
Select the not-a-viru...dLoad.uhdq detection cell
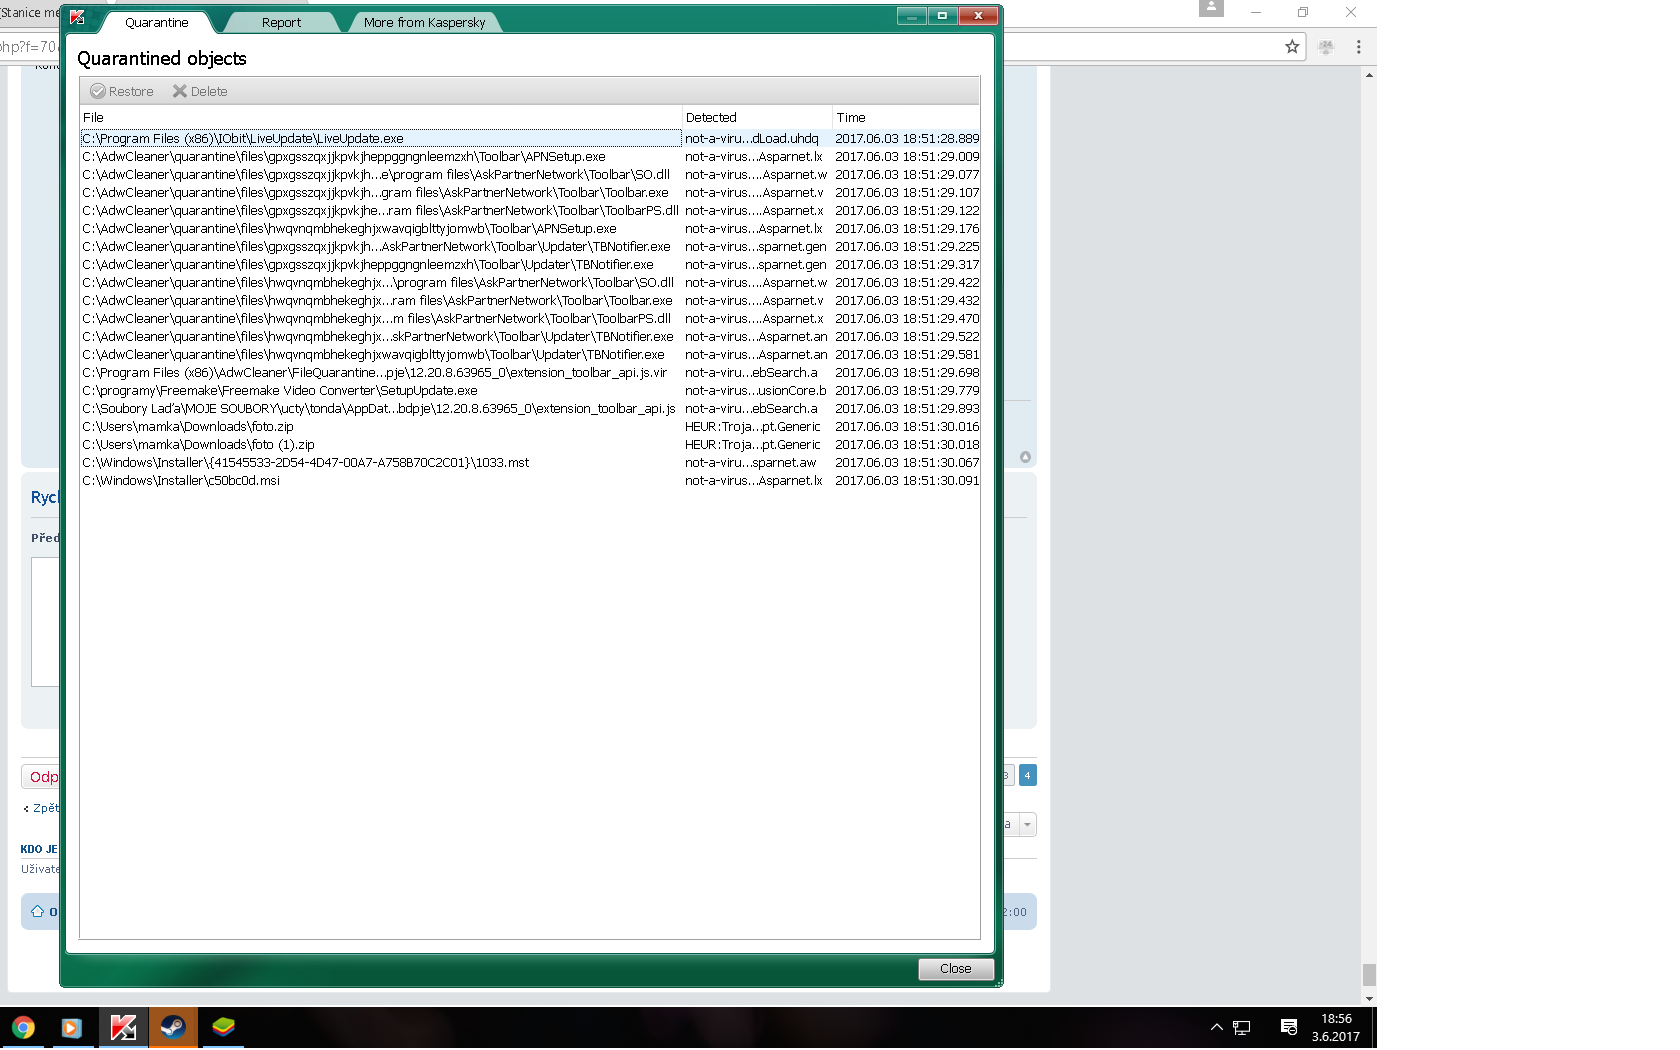752,139
